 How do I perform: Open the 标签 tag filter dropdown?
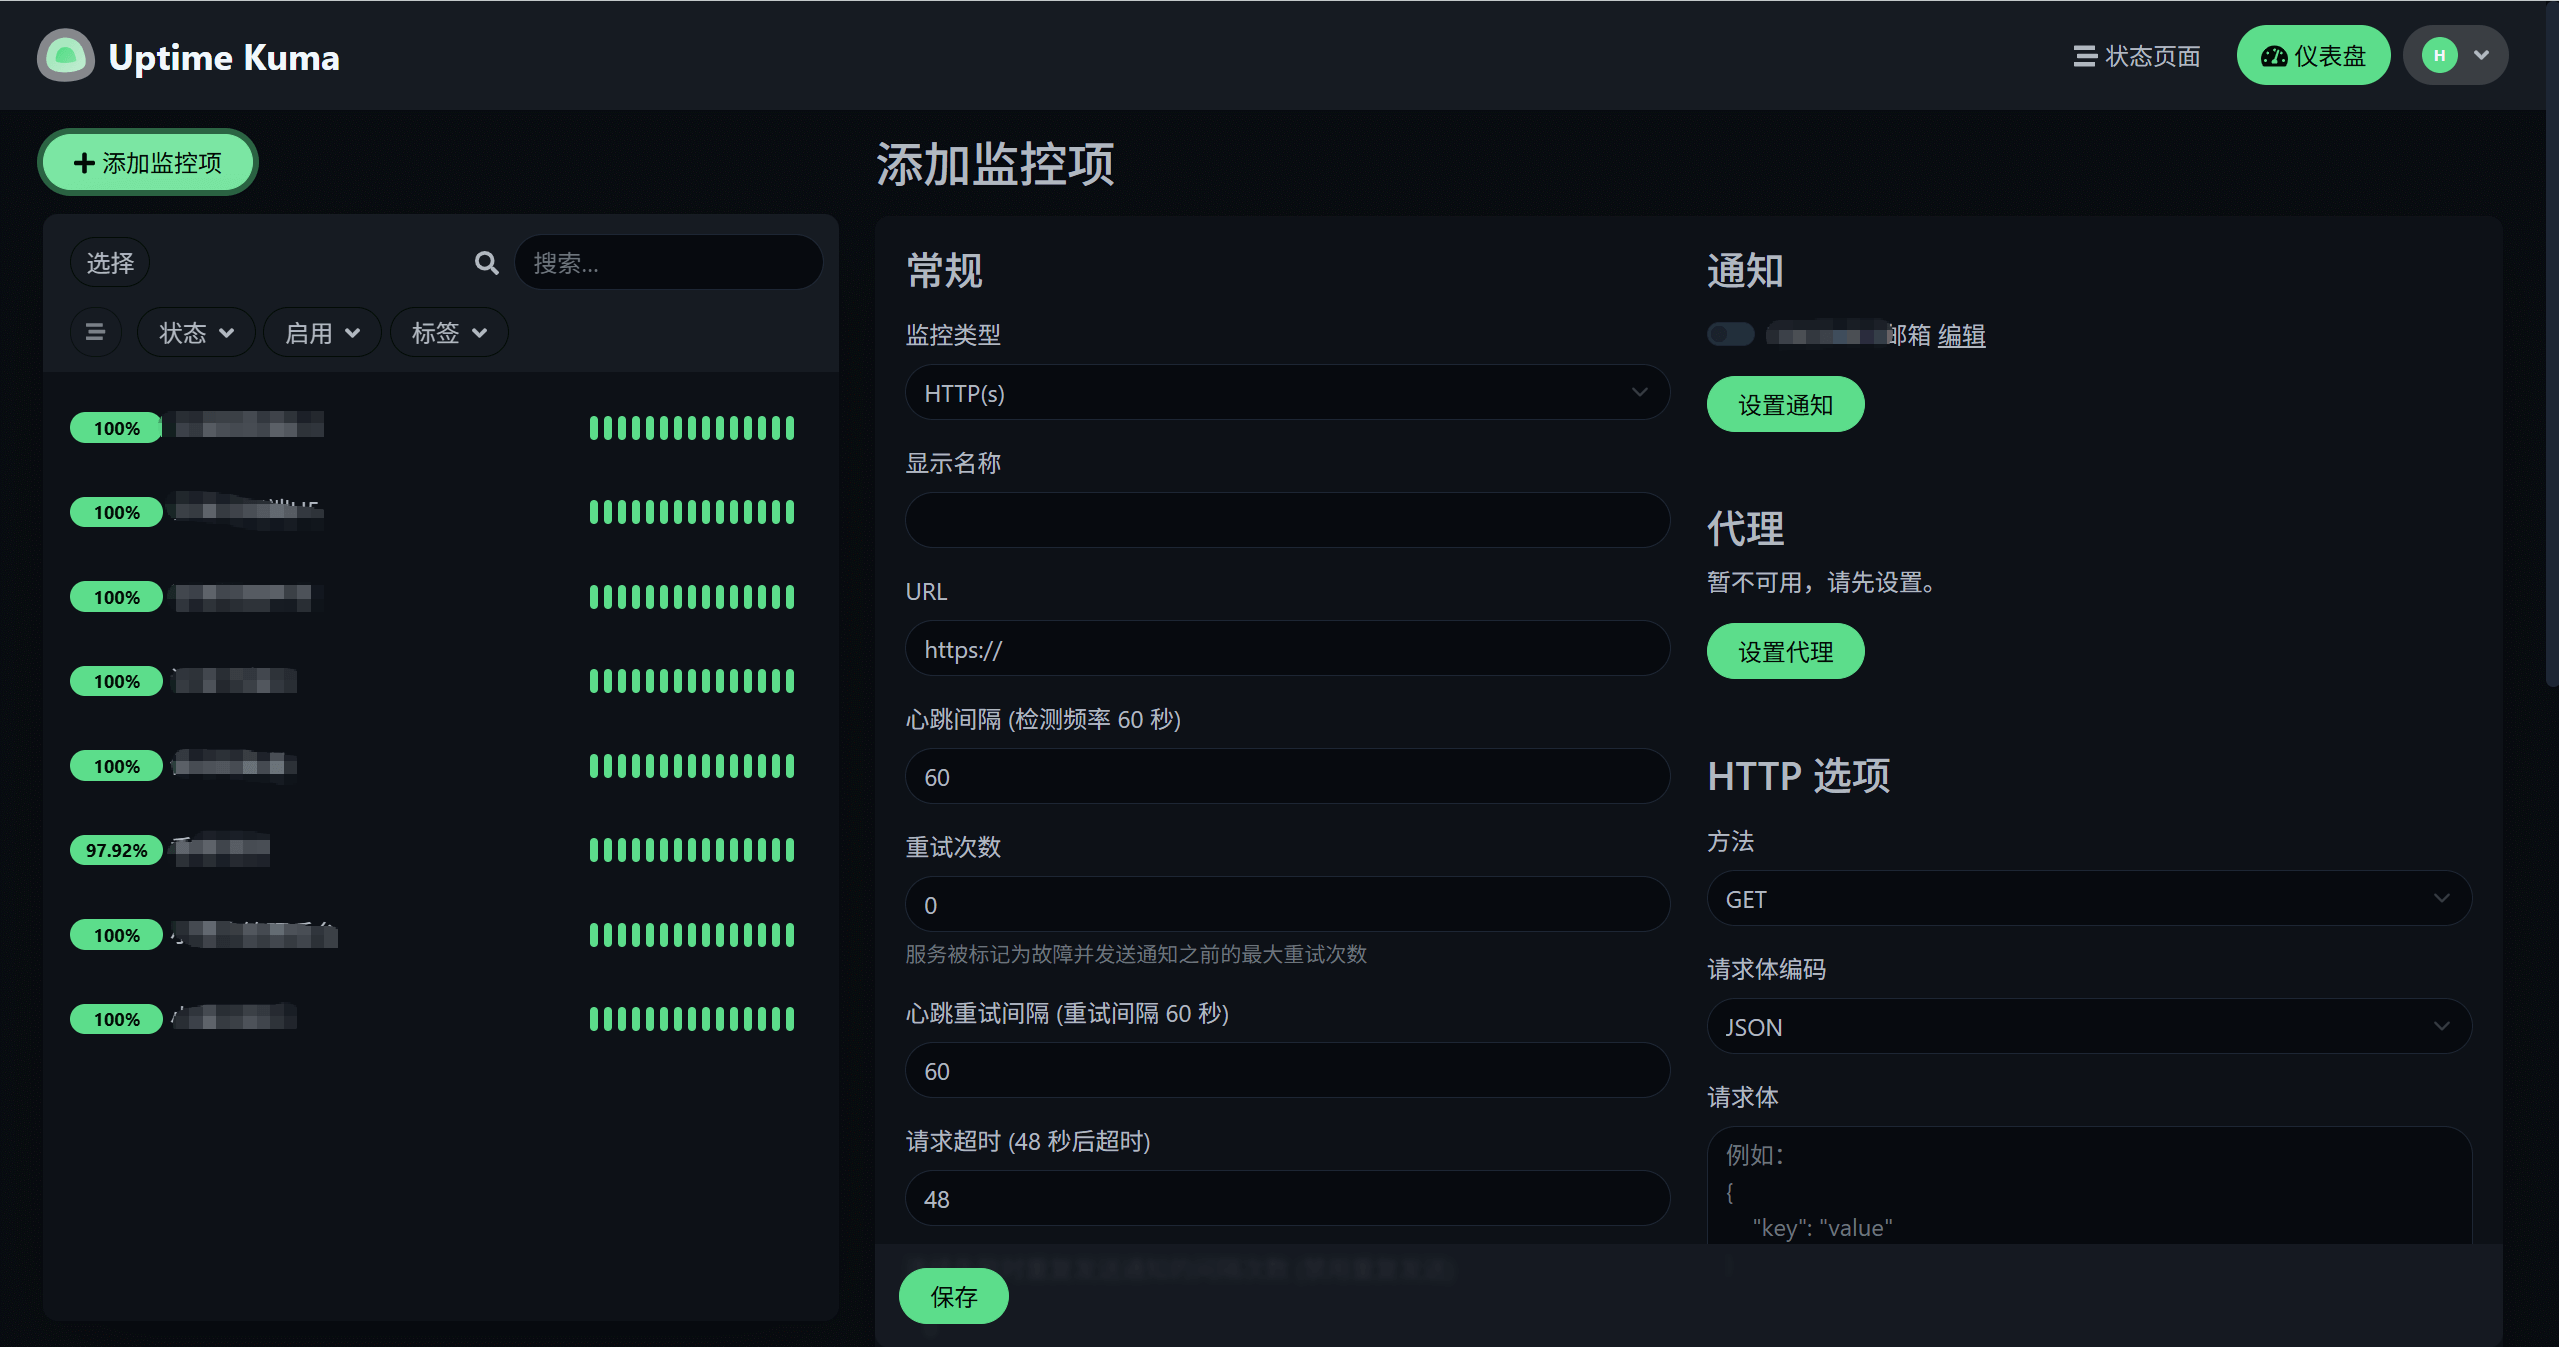click(449, 333)
